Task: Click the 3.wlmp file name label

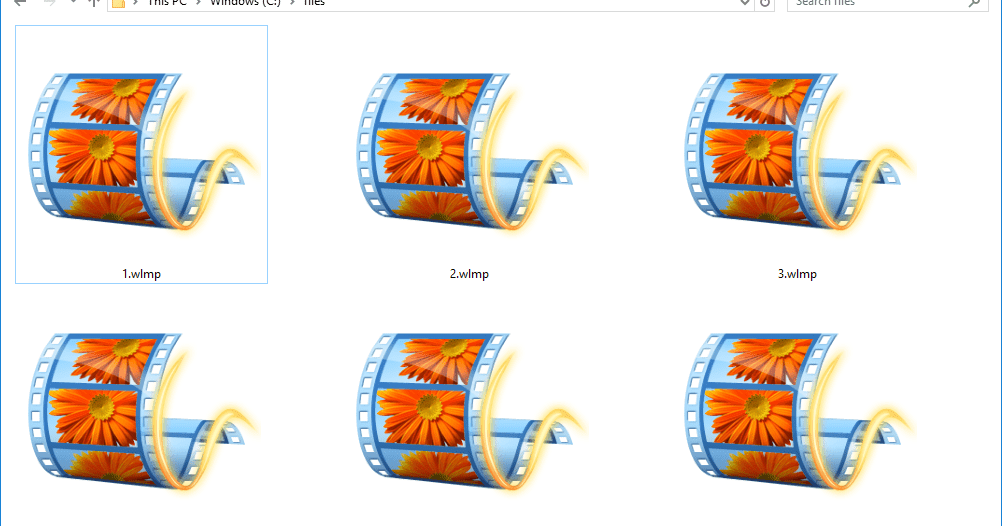Action: pos(797,274)
